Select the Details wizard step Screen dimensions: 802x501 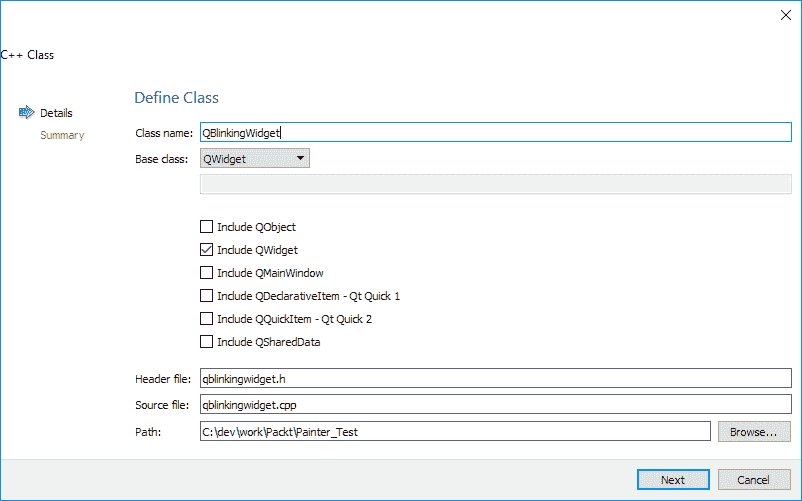(56, 113)
